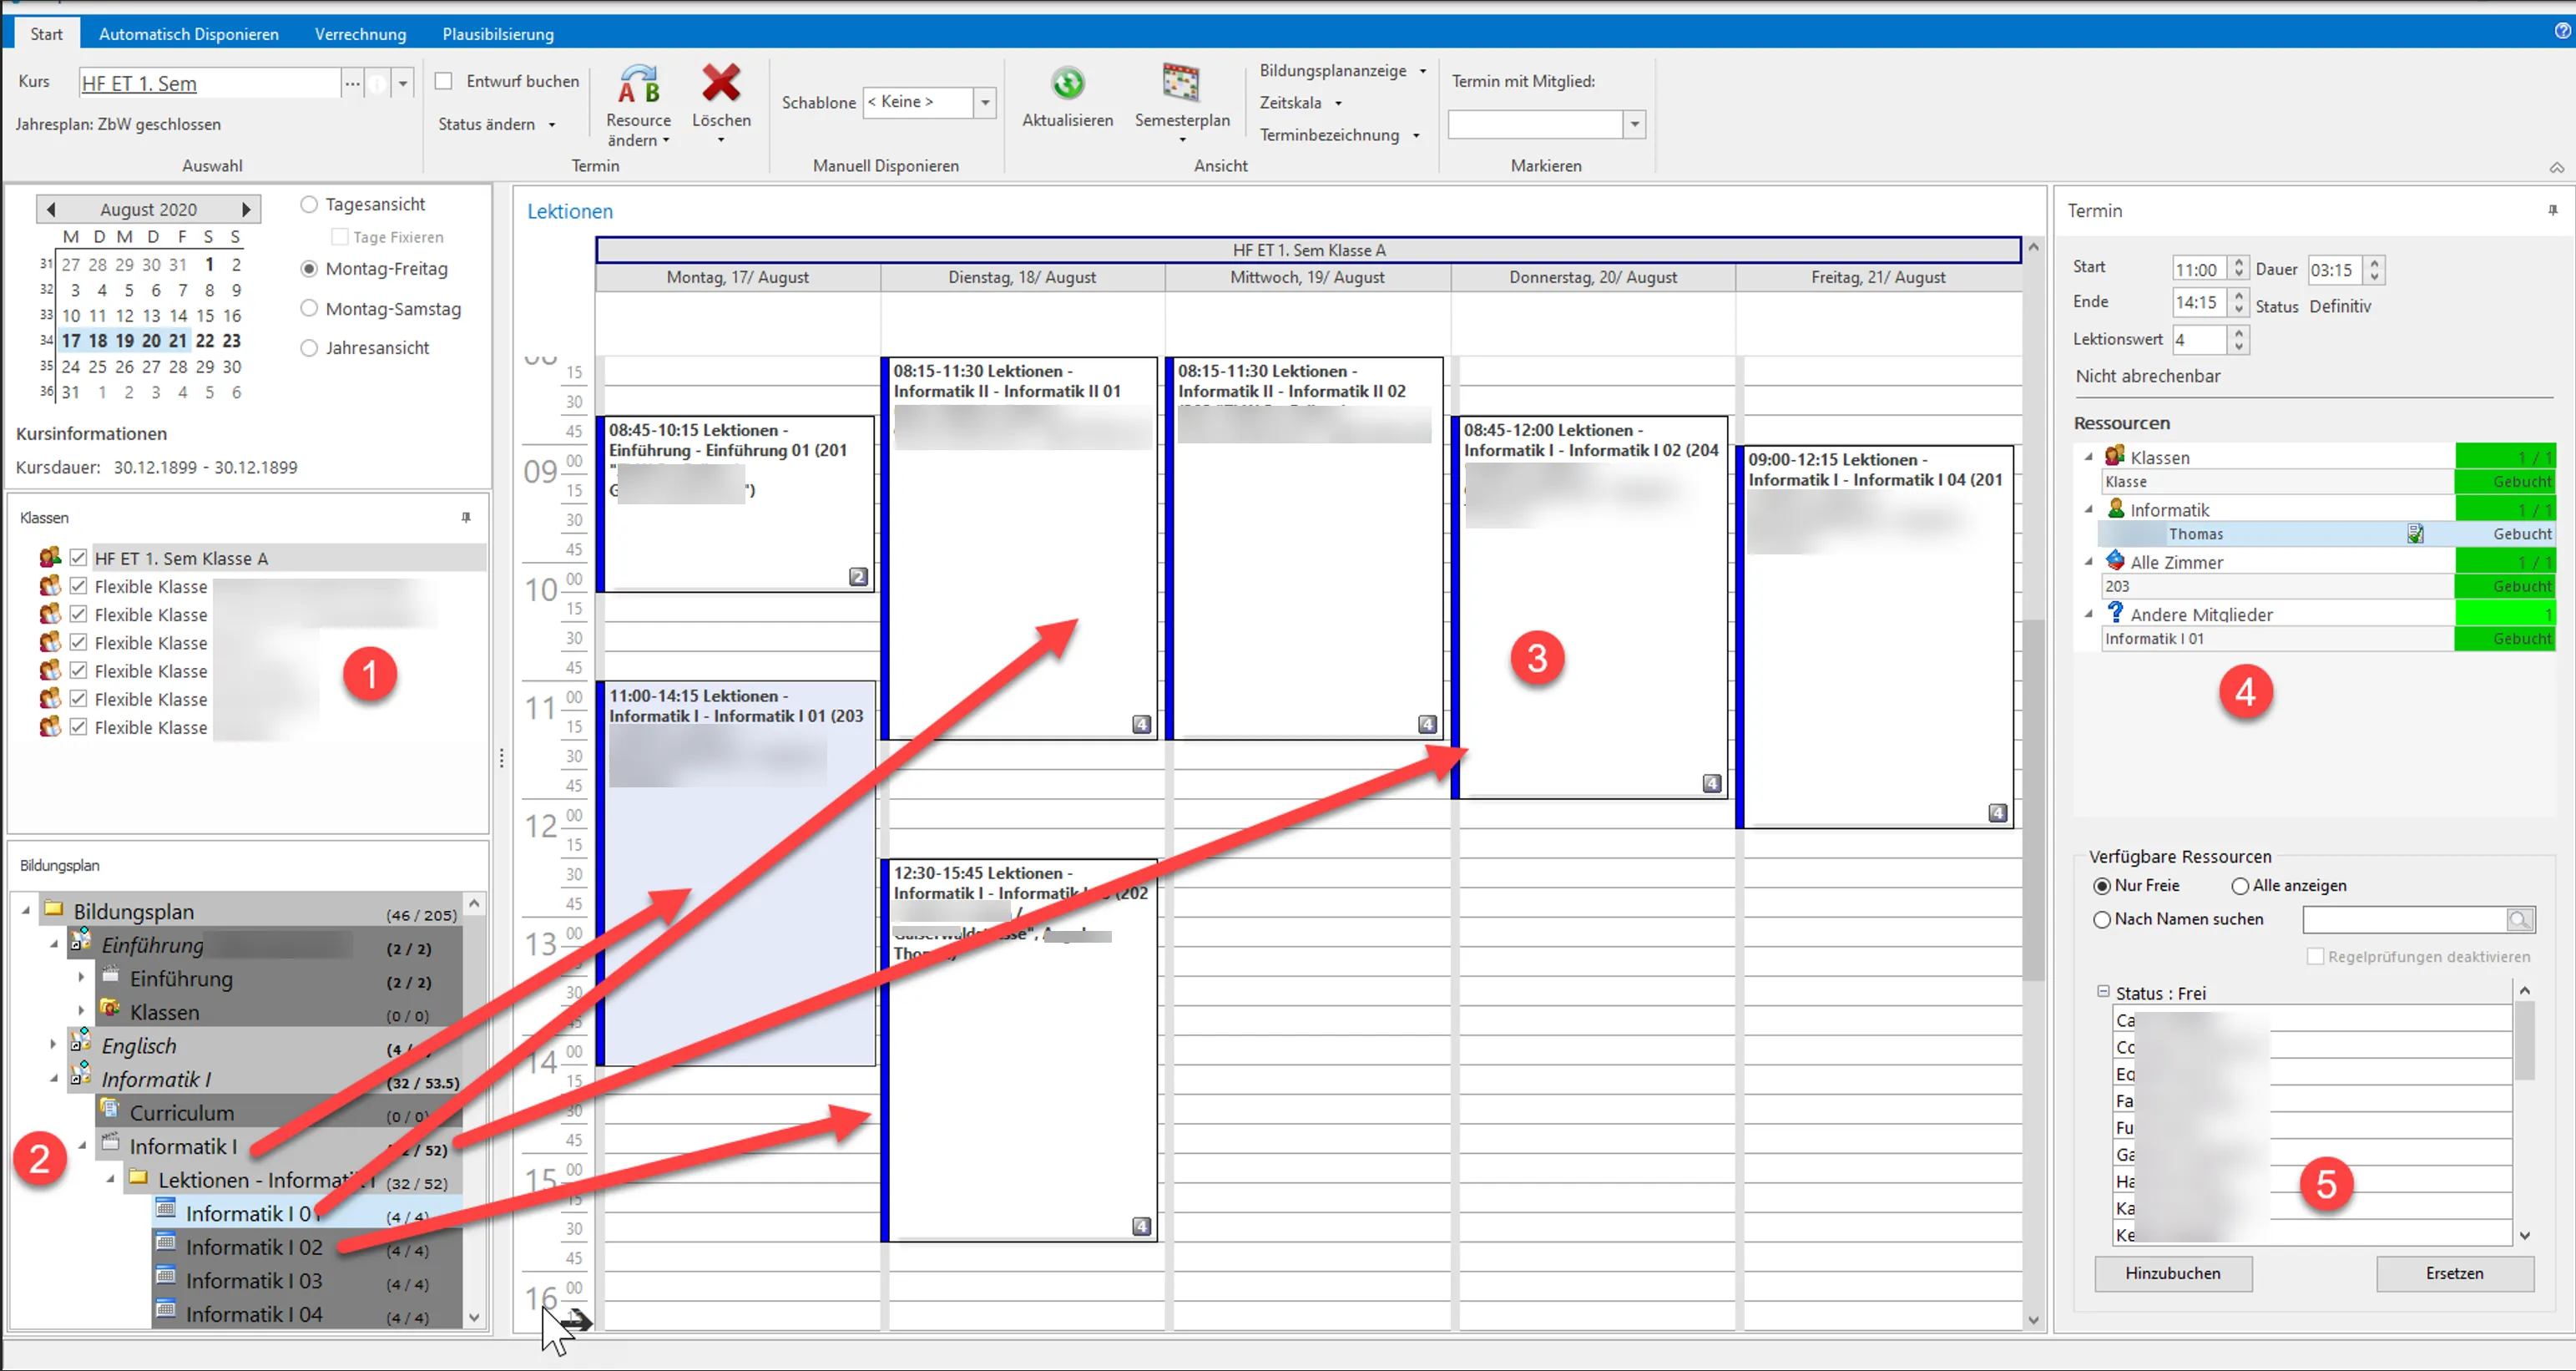Image resolution: width=2576 pixels, height=1371 pixels.
Task: Select the Montag-Samstag view option
Action: [x=309, y=308]
